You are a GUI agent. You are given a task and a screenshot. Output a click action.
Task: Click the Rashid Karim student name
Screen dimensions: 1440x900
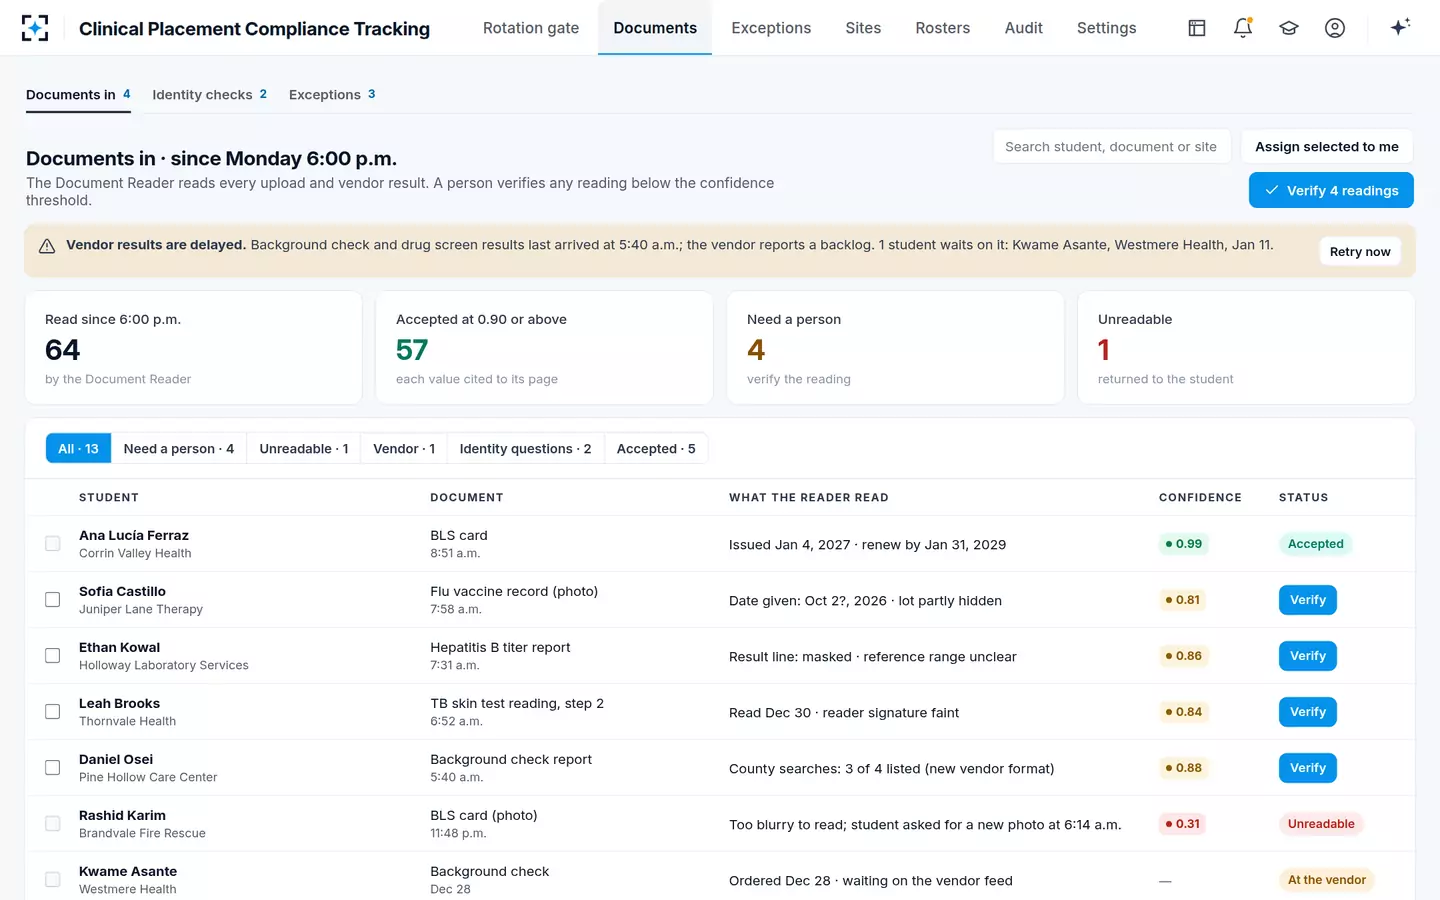122,816
